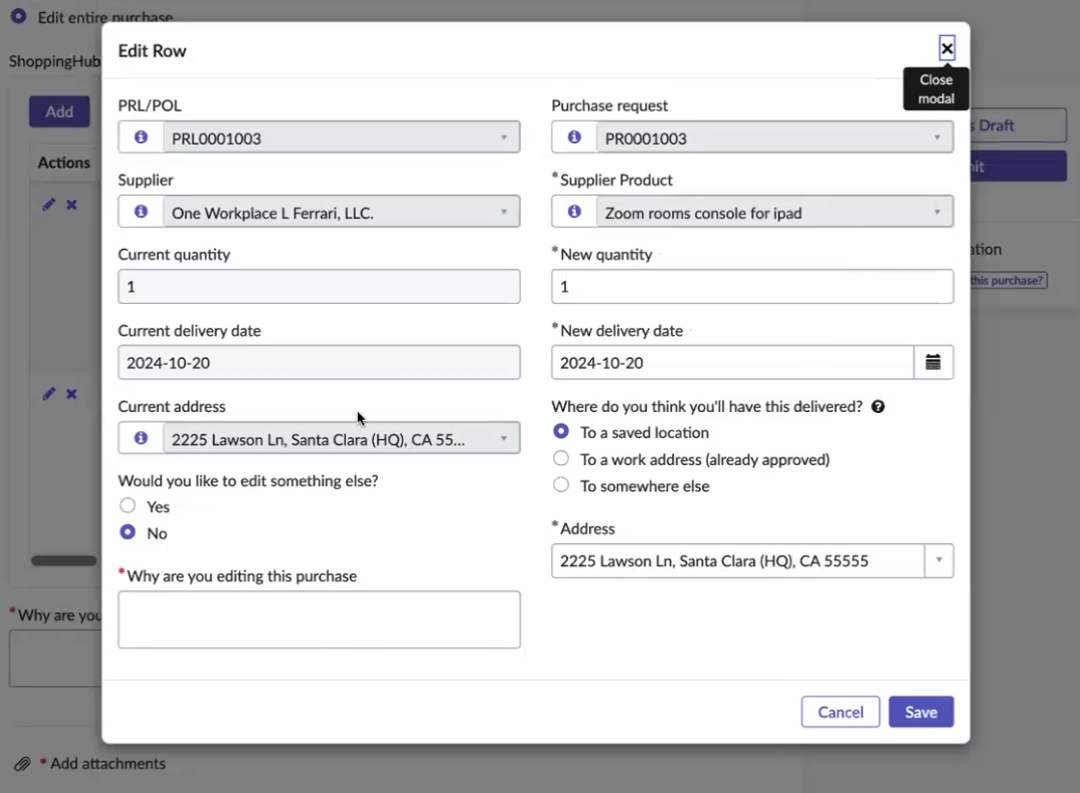The width and height of the screenshot is (1080, 793).
Task: Click the 'this purchase?' link in background
Action: pyautogui.click(x=1008, y=280)
